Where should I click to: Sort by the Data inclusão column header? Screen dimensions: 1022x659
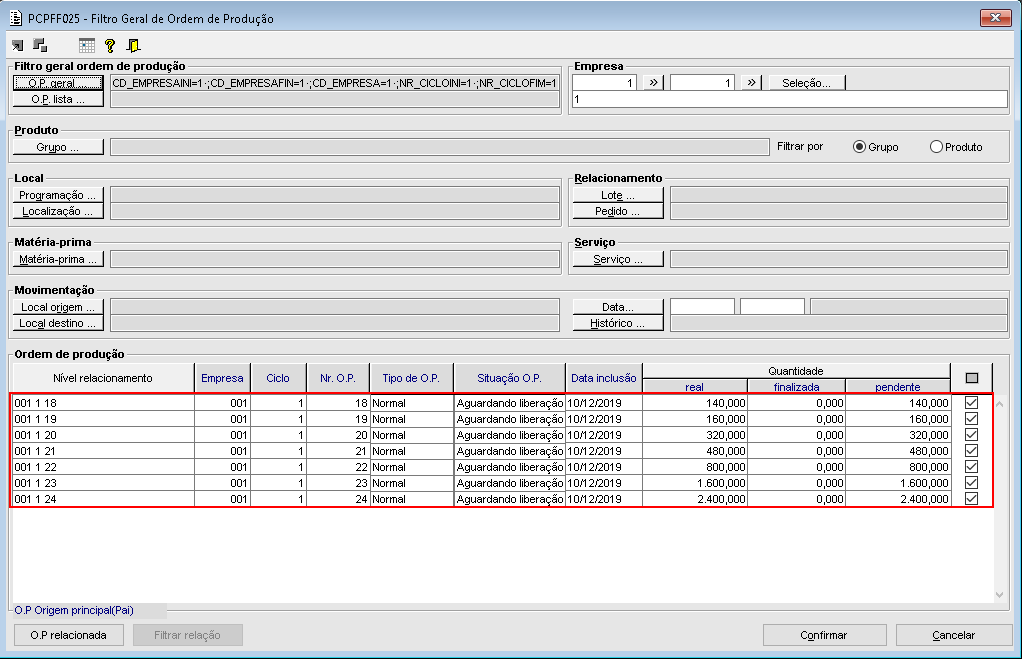[x=604, y=378]
